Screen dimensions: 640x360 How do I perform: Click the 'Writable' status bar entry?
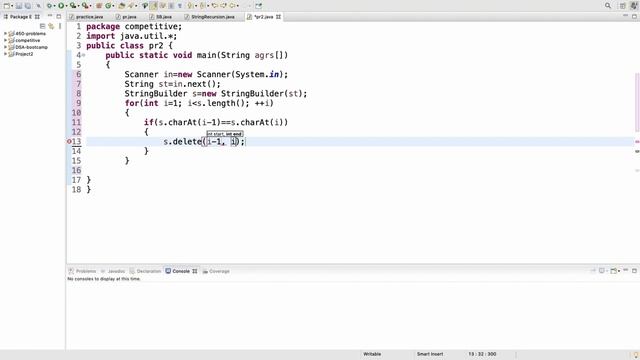click(372, 354)
